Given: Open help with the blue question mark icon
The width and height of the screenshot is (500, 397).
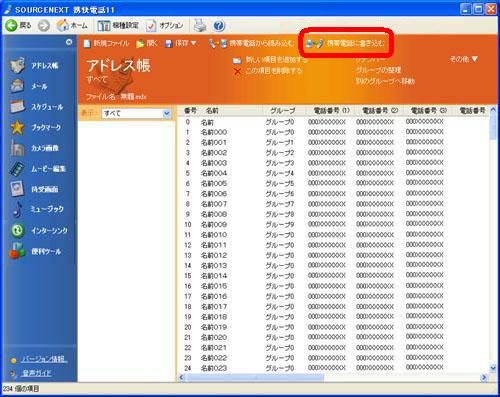Looking at the screenshot, I should tap(219, 26).
